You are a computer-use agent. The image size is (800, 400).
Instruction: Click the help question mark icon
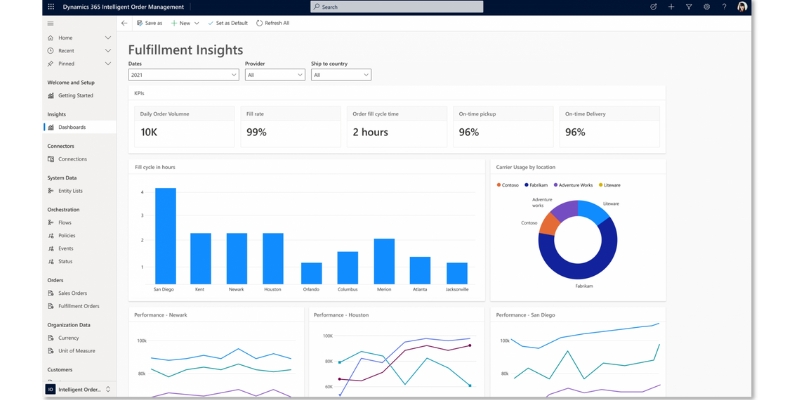724,6
